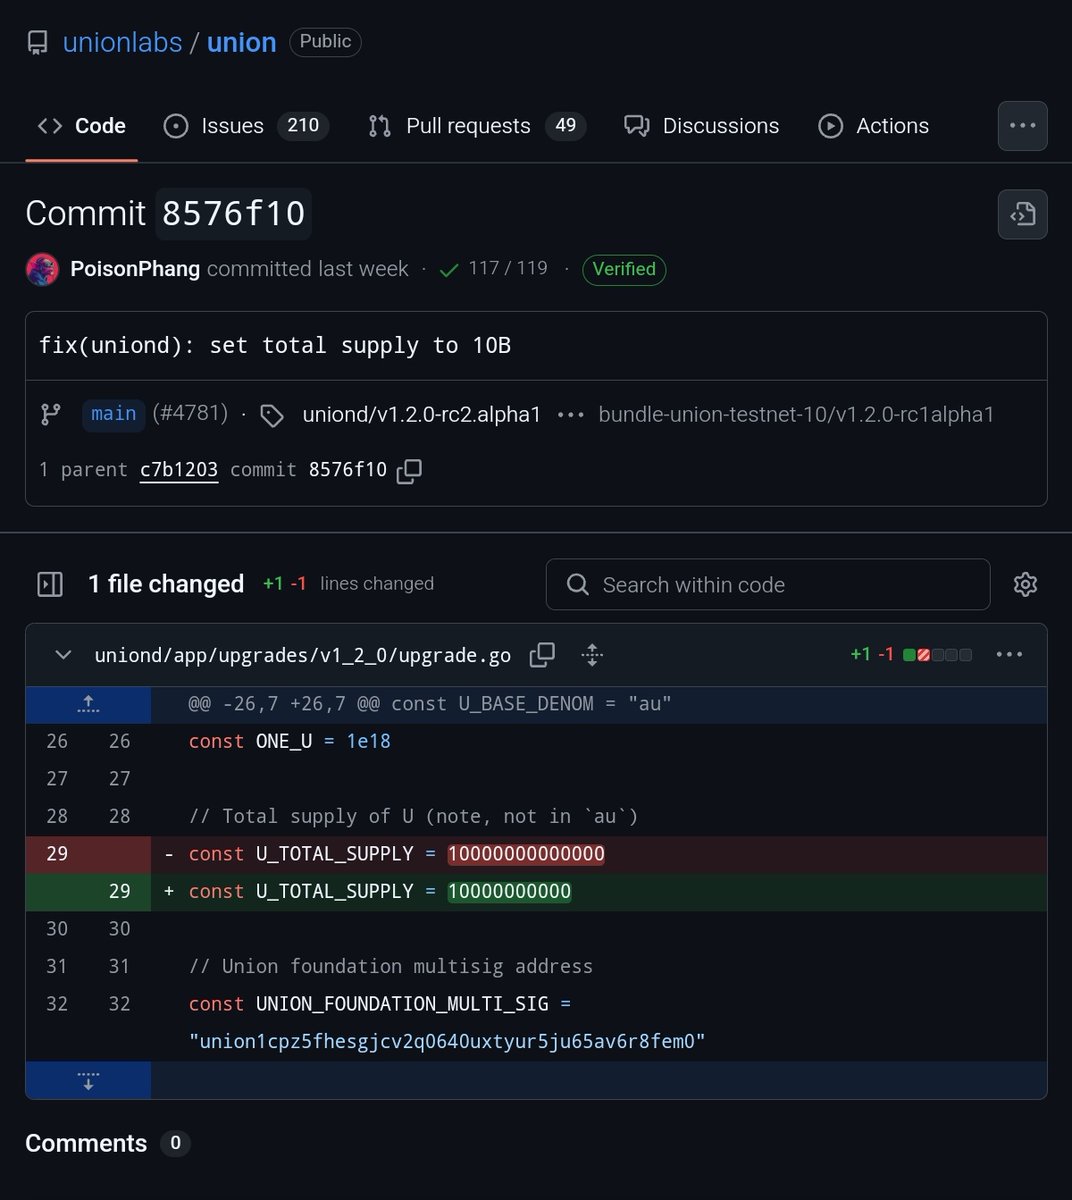Click the diffstat colored squares indicator
1072x1200 pixels.
[937, 655]
